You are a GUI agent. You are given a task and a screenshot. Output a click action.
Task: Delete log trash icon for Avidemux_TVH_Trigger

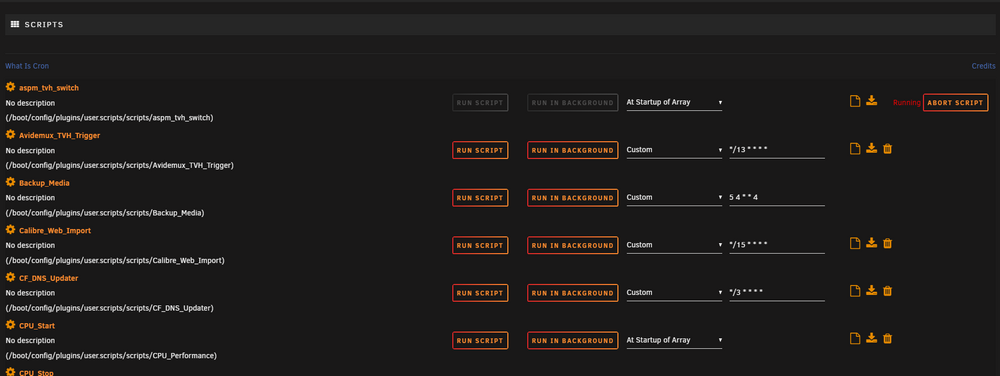887,148
